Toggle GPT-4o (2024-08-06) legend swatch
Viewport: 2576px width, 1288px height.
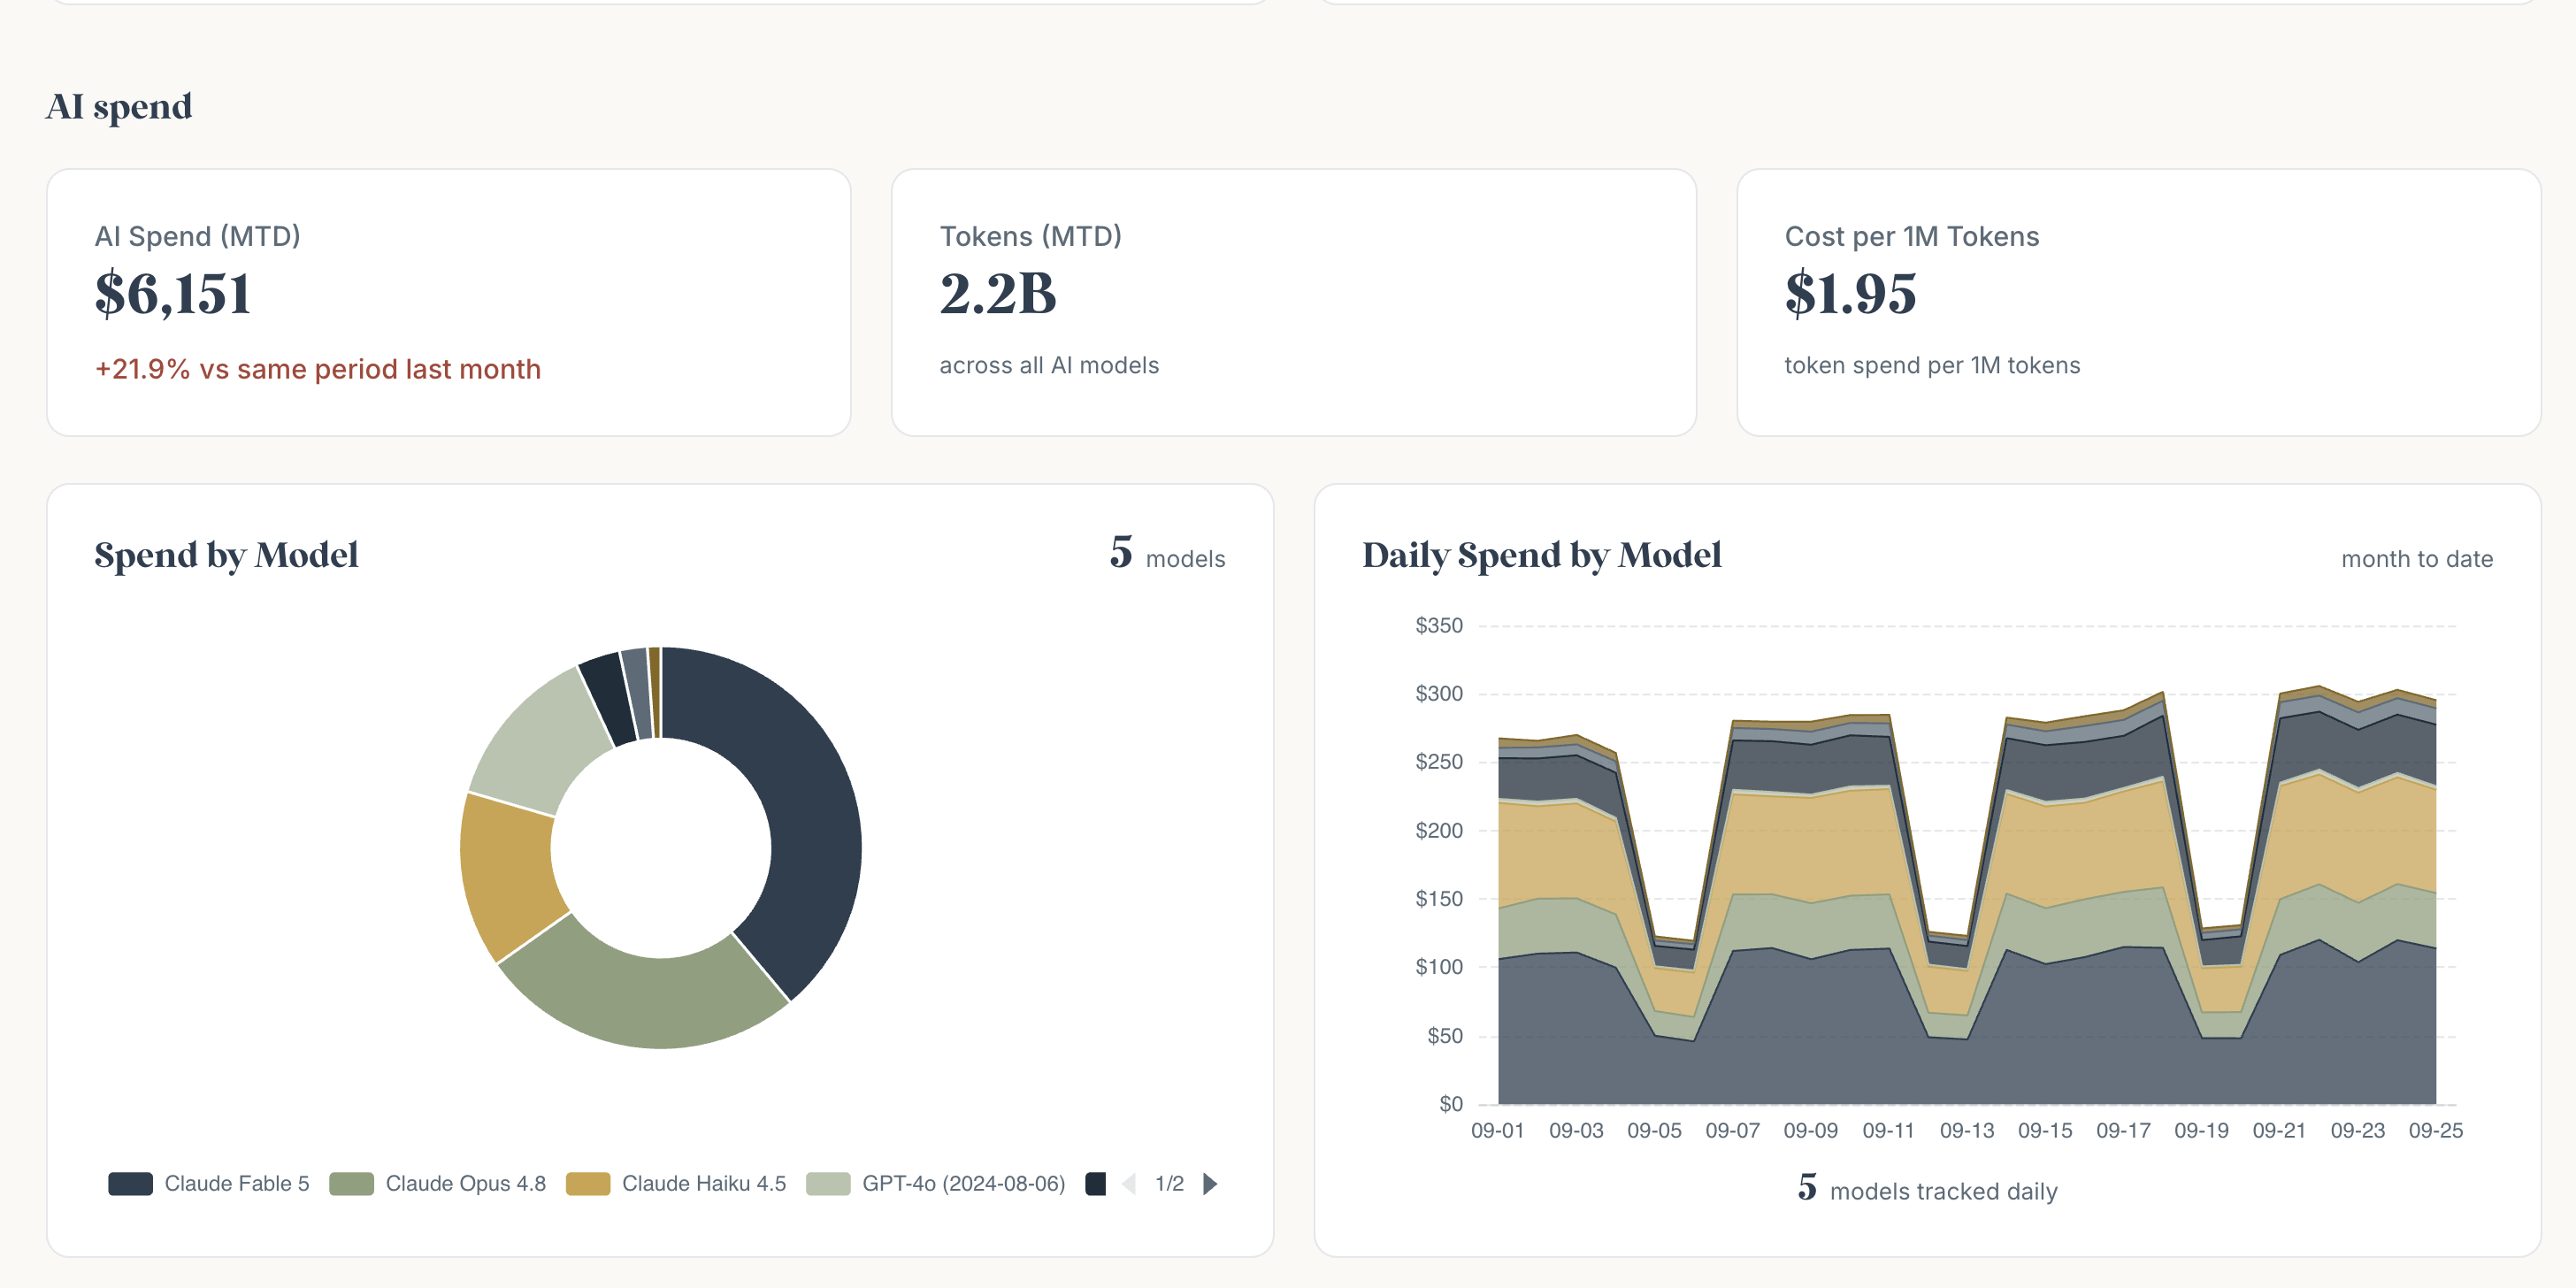click(828, 1184)
